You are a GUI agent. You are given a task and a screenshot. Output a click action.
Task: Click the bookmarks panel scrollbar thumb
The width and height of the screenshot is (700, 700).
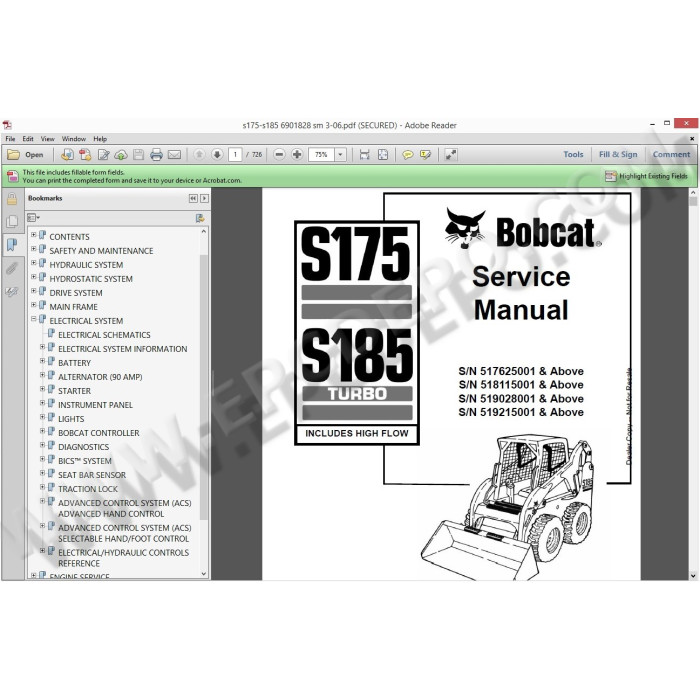pos(204,387)
